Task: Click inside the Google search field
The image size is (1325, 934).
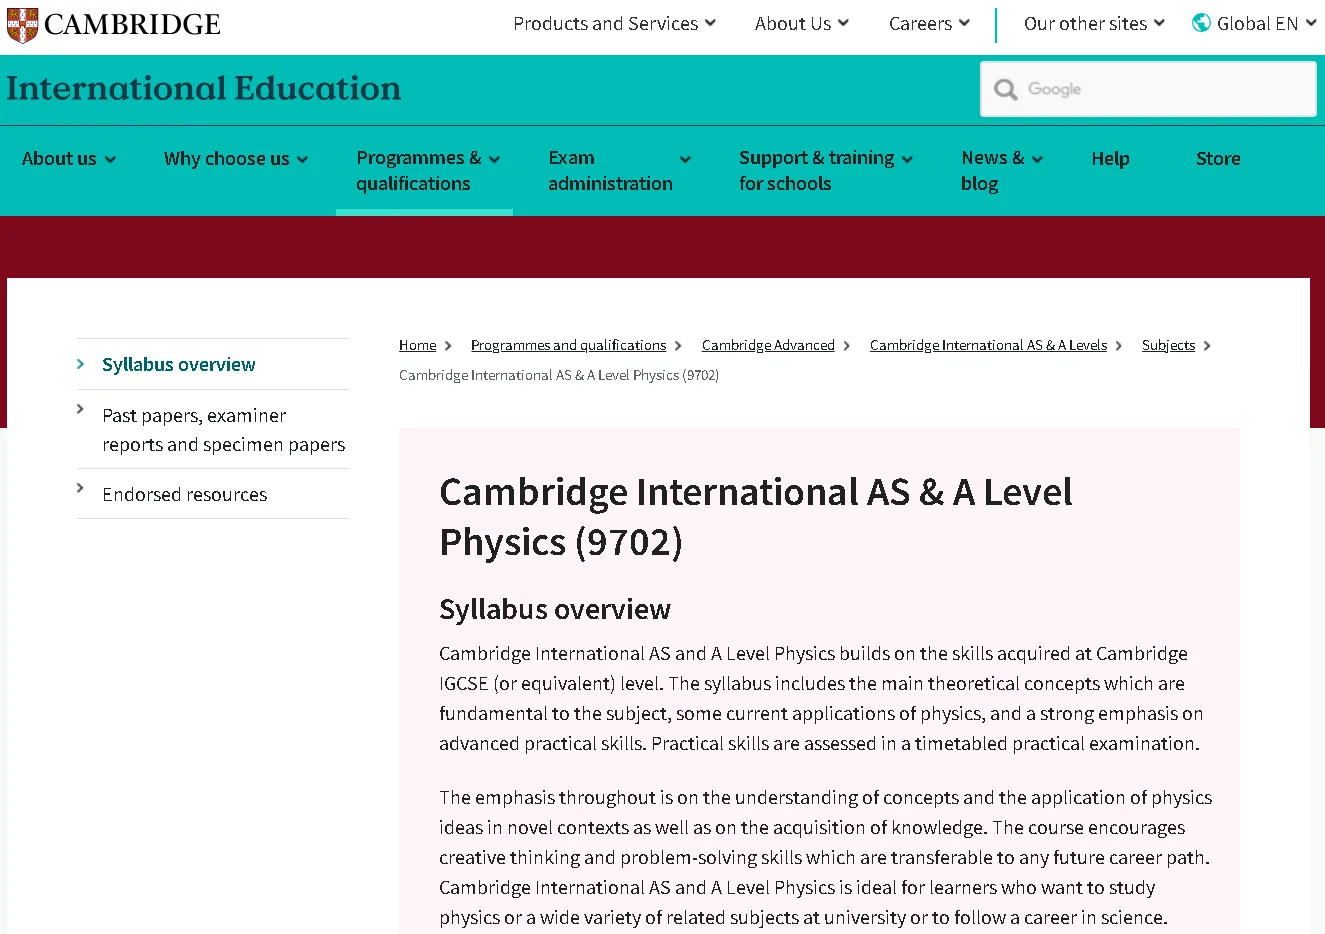Action: coord(1148,89)
